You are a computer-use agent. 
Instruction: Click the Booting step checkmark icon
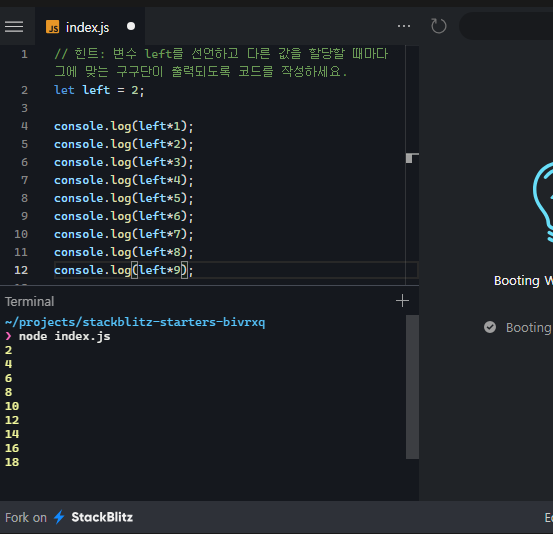(x=490, y=327)
